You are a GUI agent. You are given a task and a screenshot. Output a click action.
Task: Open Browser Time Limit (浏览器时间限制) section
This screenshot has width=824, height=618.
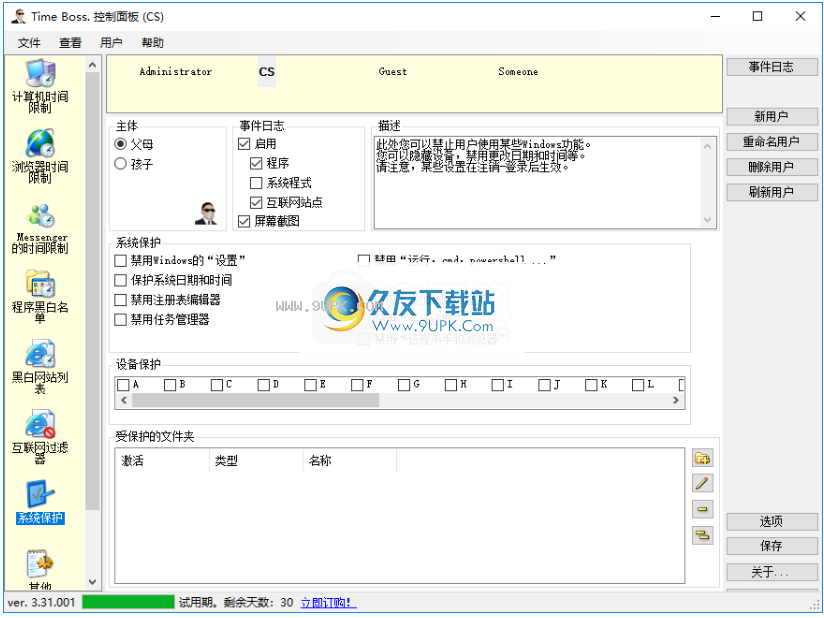(x=40, y=156)
